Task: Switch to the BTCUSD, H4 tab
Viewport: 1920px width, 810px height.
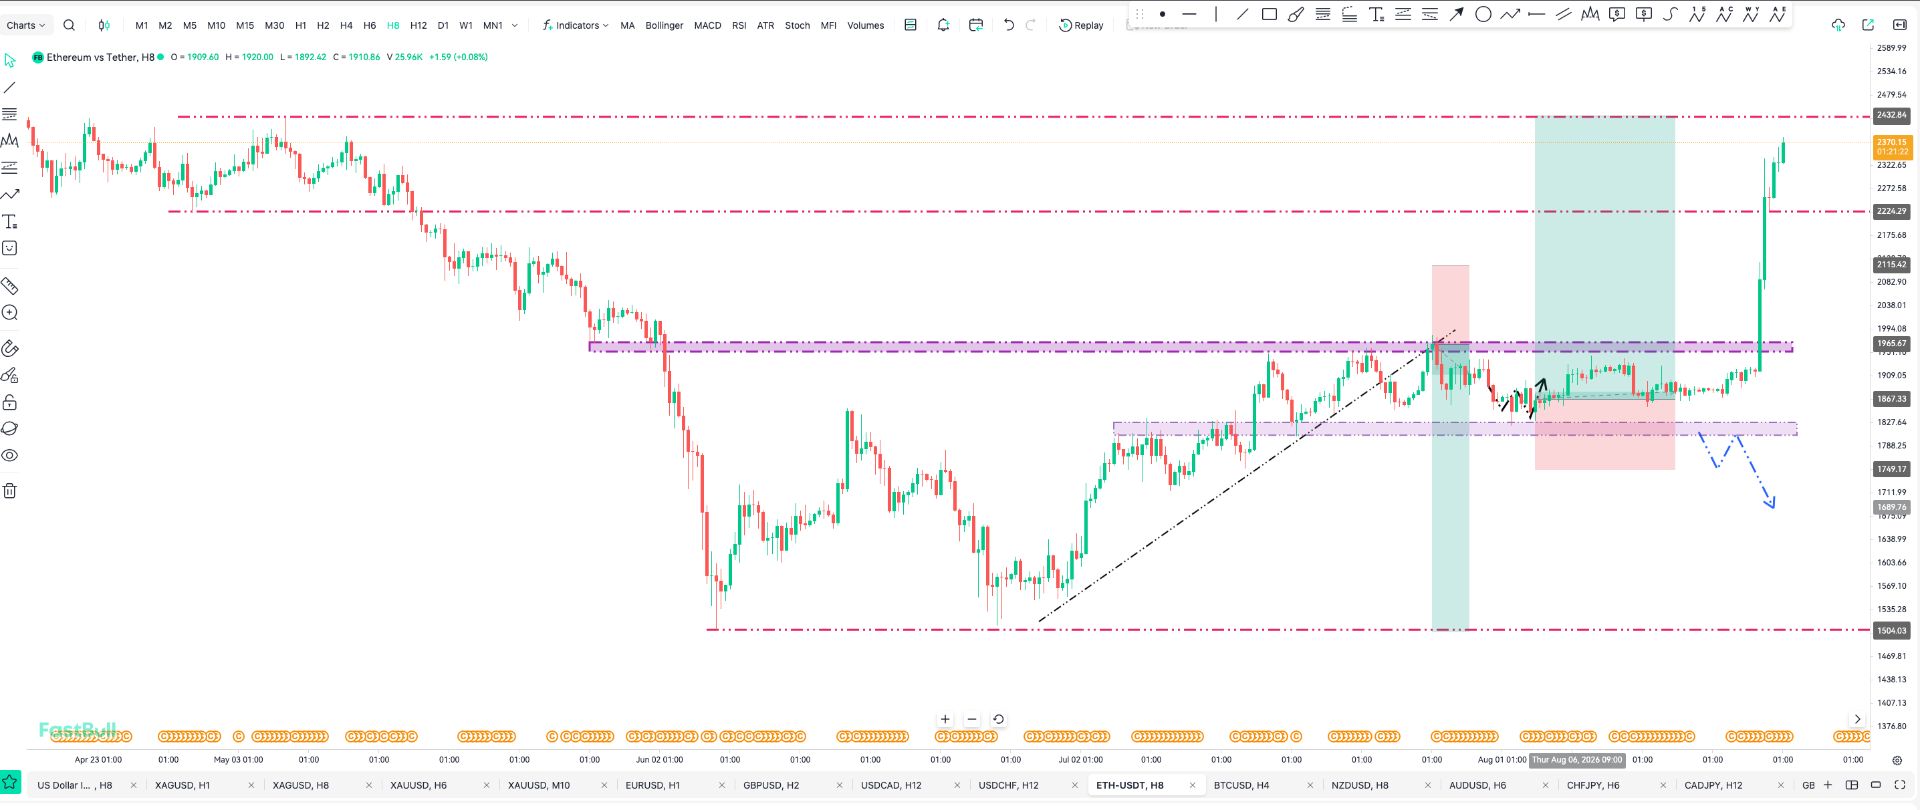Action: [1241, 785]
